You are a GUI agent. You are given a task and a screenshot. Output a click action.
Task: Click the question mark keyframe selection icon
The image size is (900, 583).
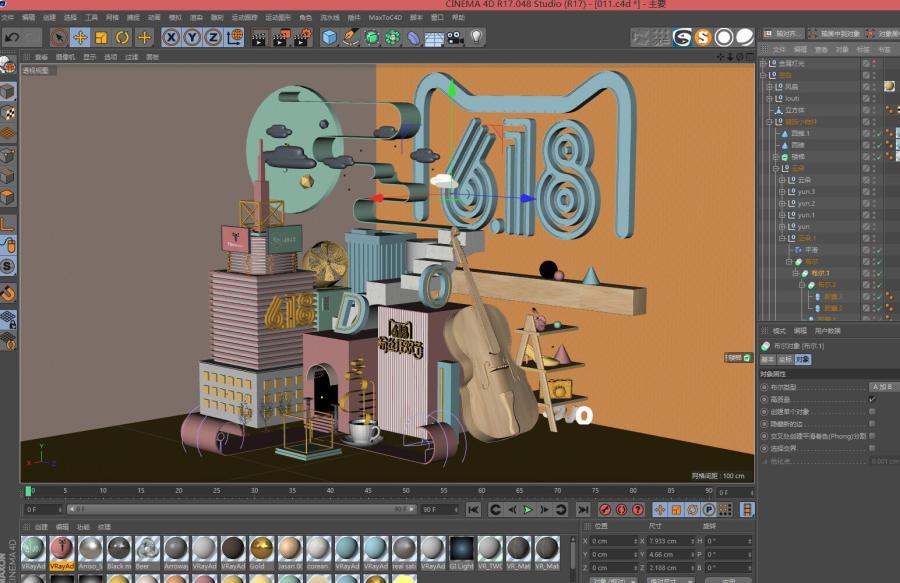(638, 510)
